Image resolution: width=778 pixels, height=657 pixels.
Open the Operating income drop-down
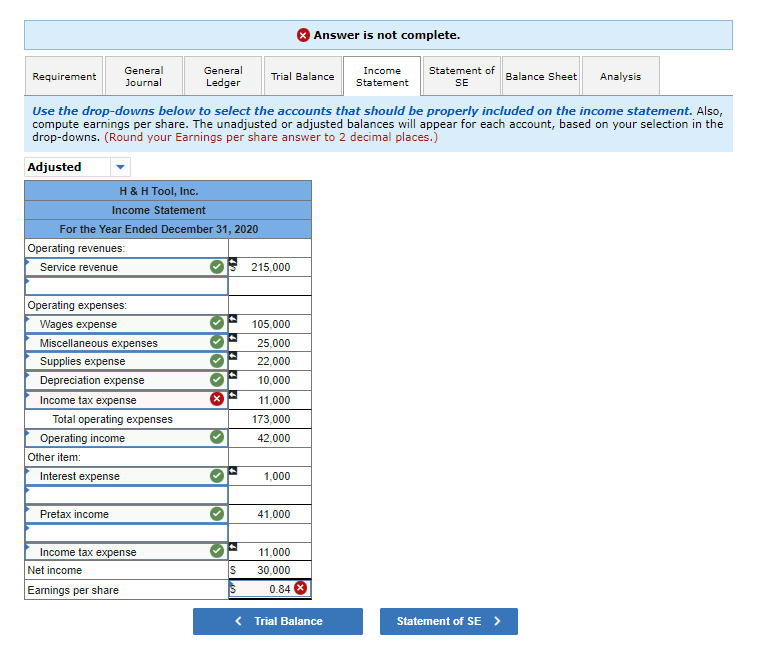[x=127, y=438]
